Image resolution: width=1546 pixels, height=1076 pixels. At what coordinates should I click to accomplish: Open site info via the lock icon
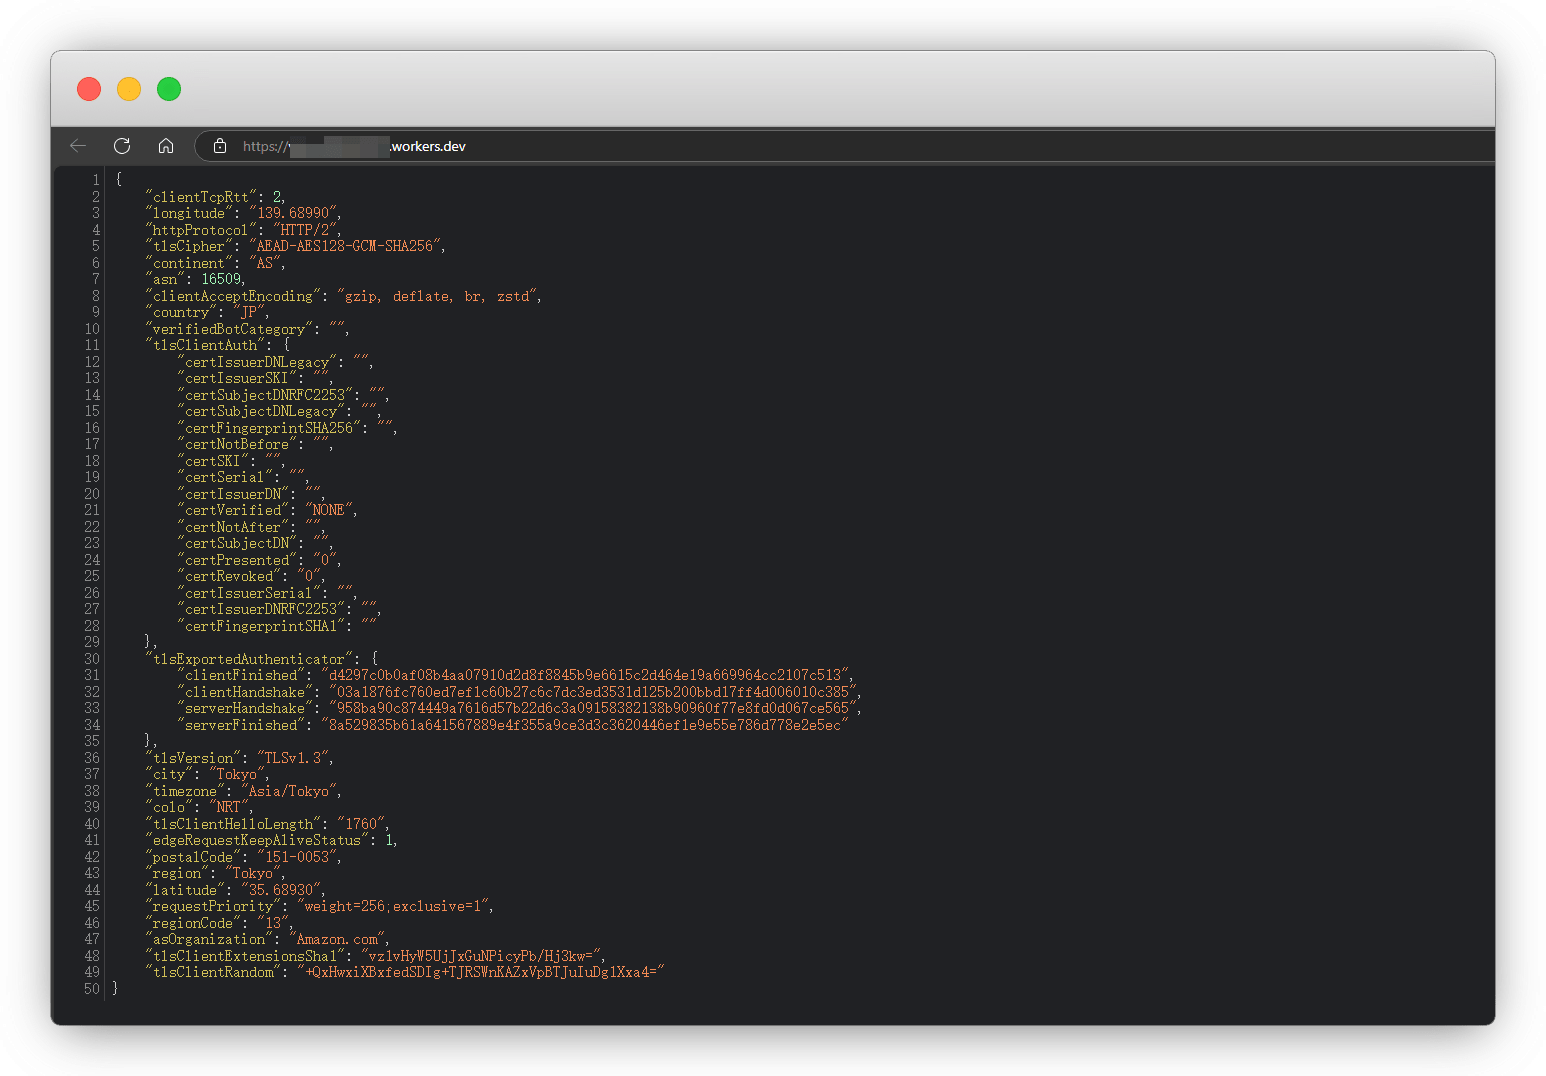[220, 146]
